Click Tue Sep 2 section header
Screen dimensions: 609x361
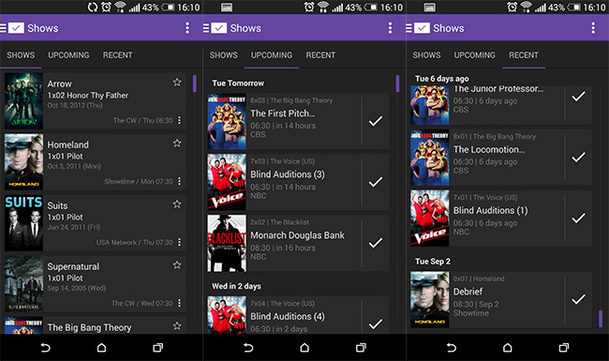[433, 261]
